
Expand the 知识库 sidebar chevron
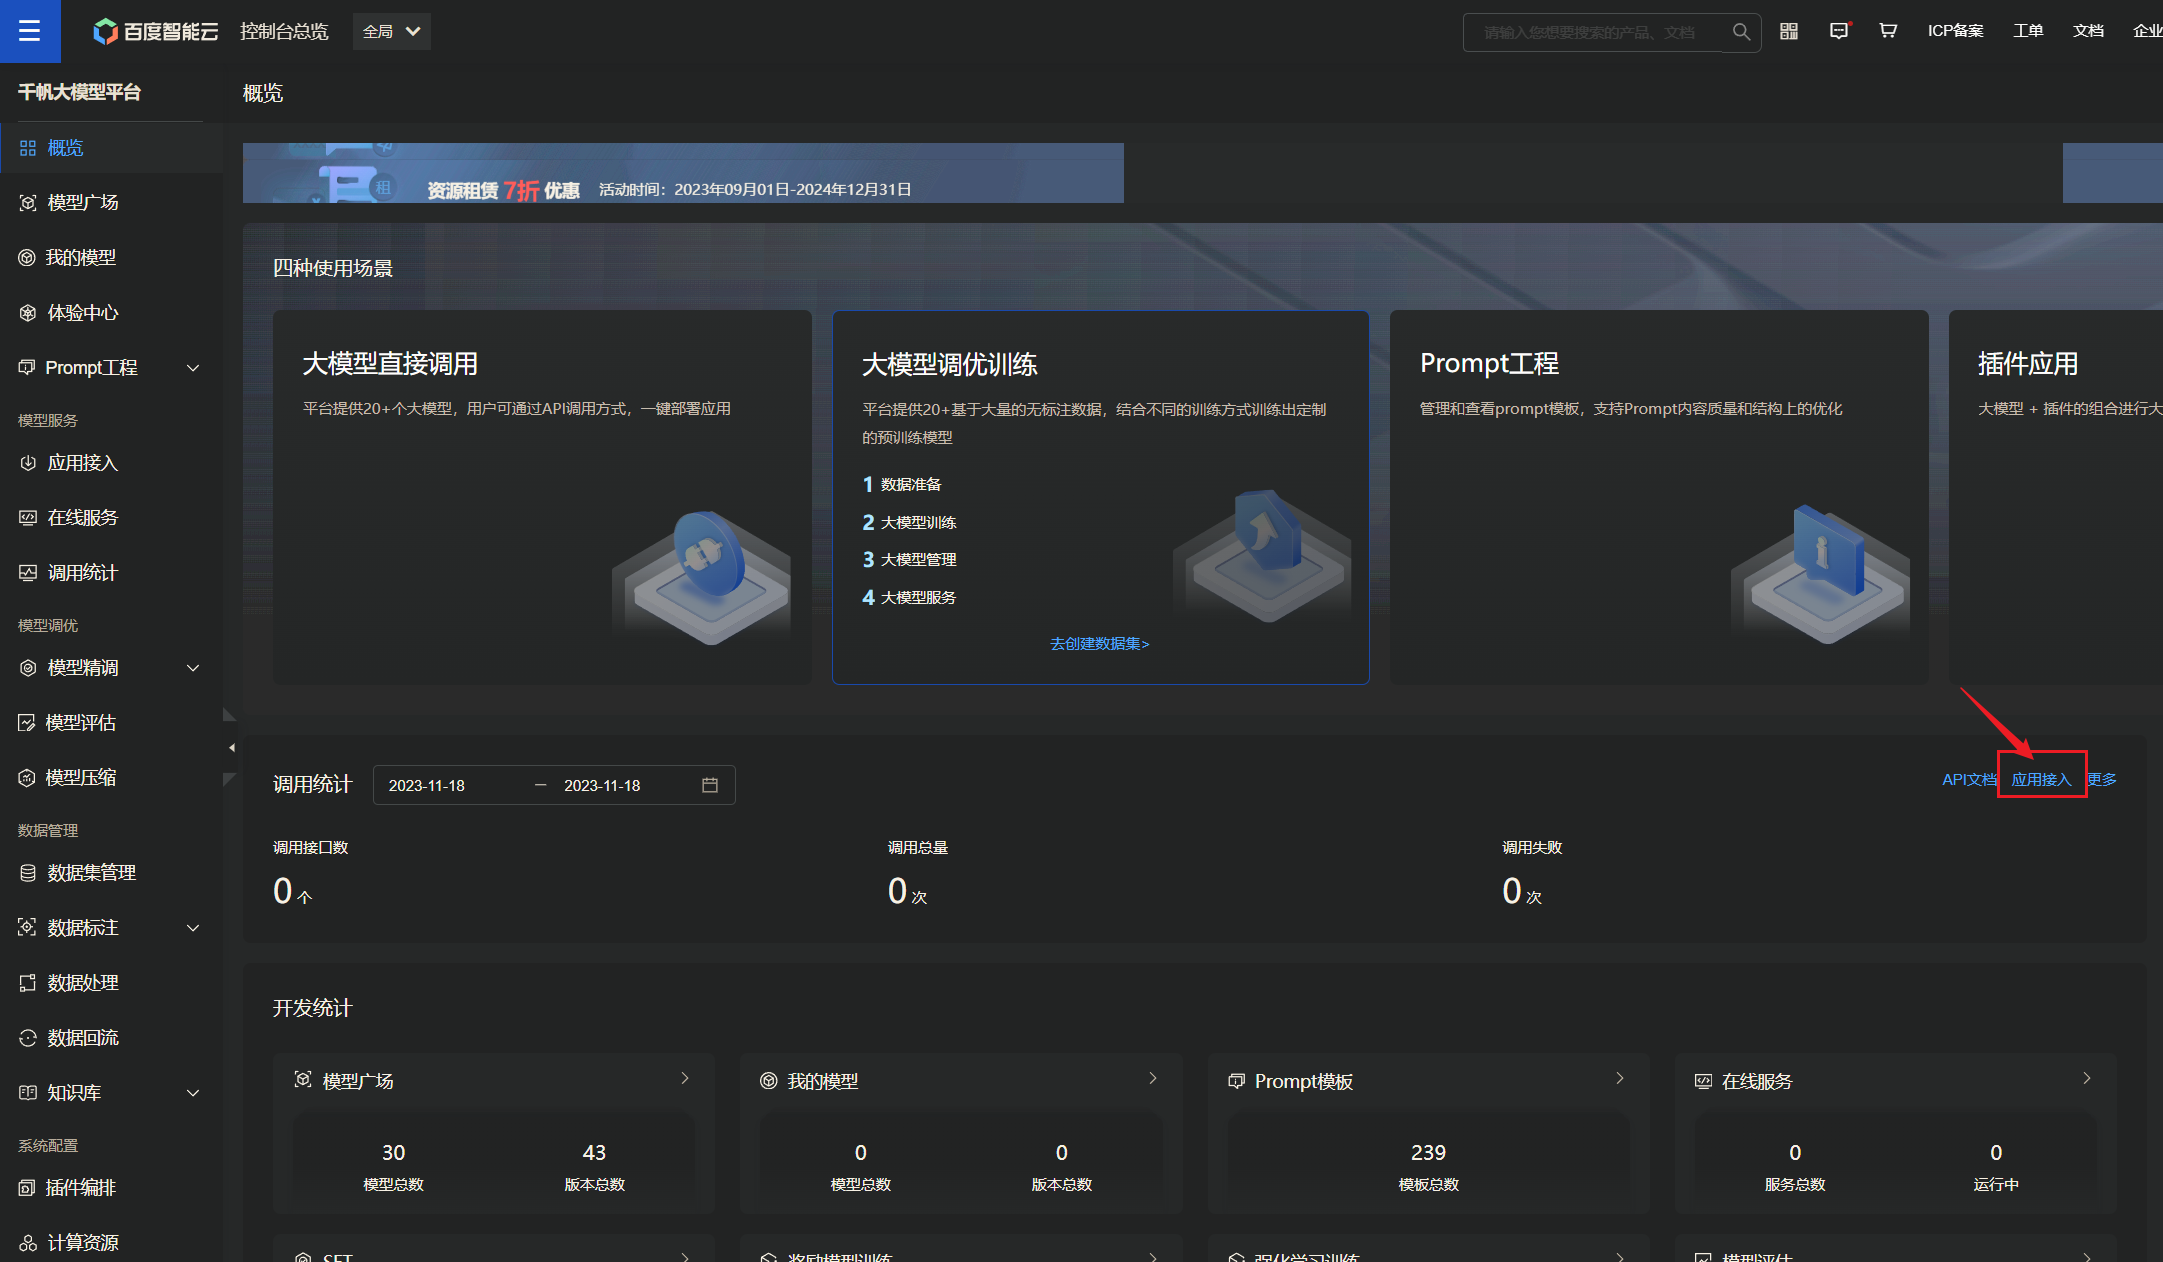(x=193, y=1093)
